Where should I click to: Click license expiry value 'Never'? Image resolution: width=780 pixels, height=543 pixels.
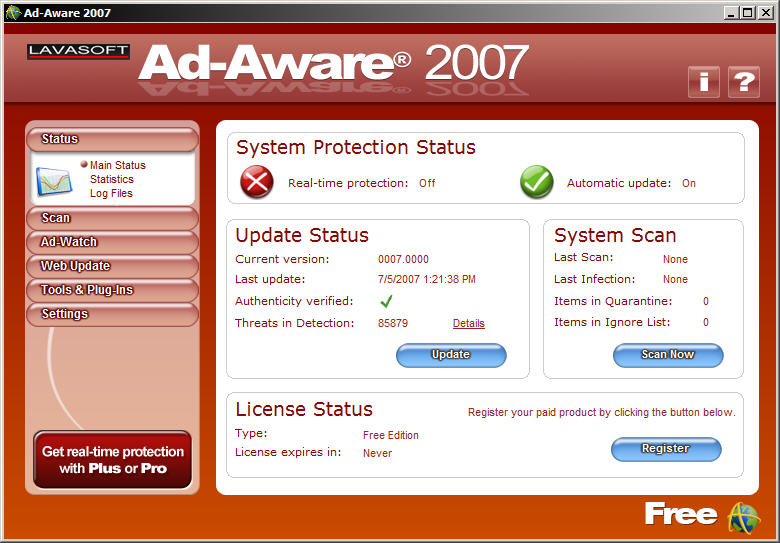point(377,453)
